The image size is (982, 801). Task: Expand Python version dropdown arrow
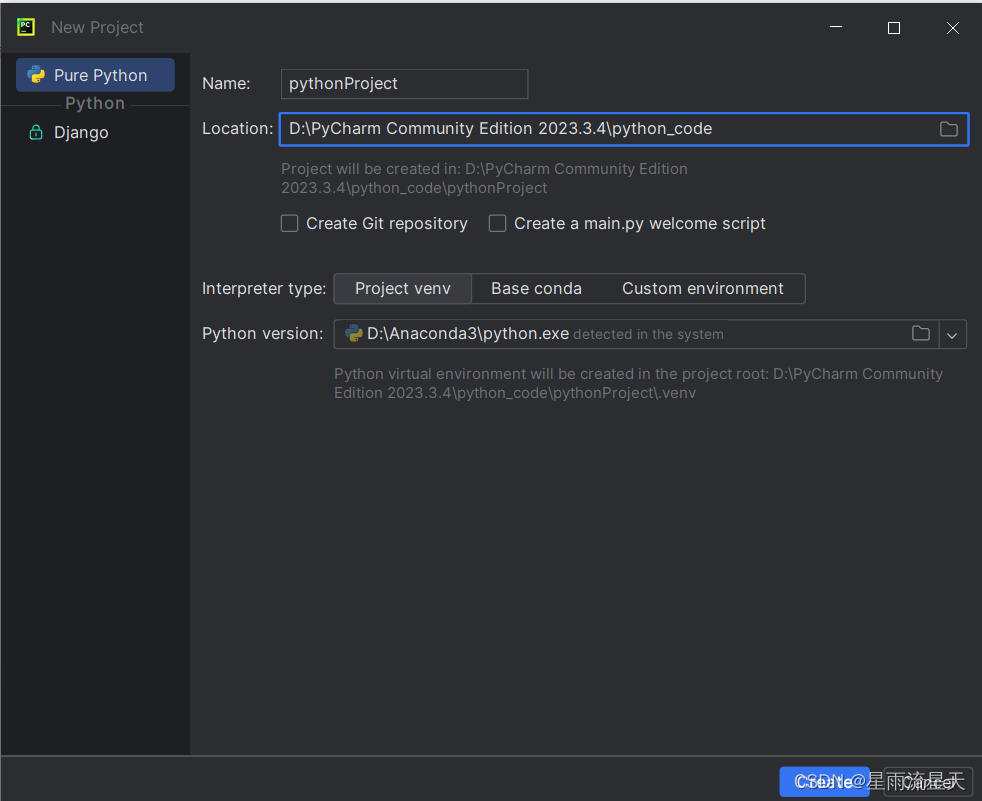952,334
